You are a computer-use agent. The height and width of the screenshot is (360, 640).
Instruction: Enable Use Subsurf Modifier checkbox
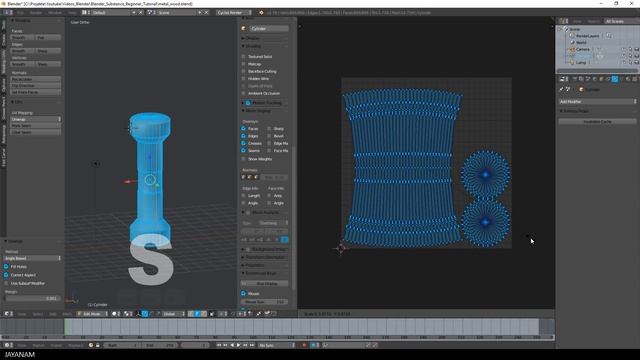[x=6, y=283]
